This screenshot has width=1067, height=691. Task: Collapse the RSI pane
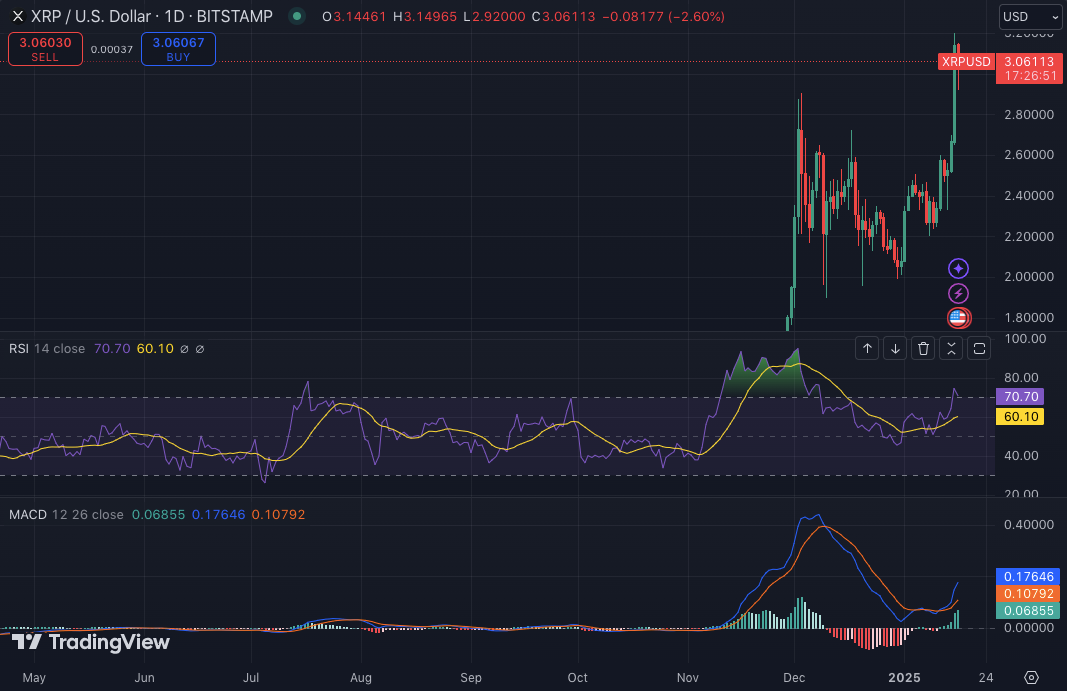coord(951,349)
